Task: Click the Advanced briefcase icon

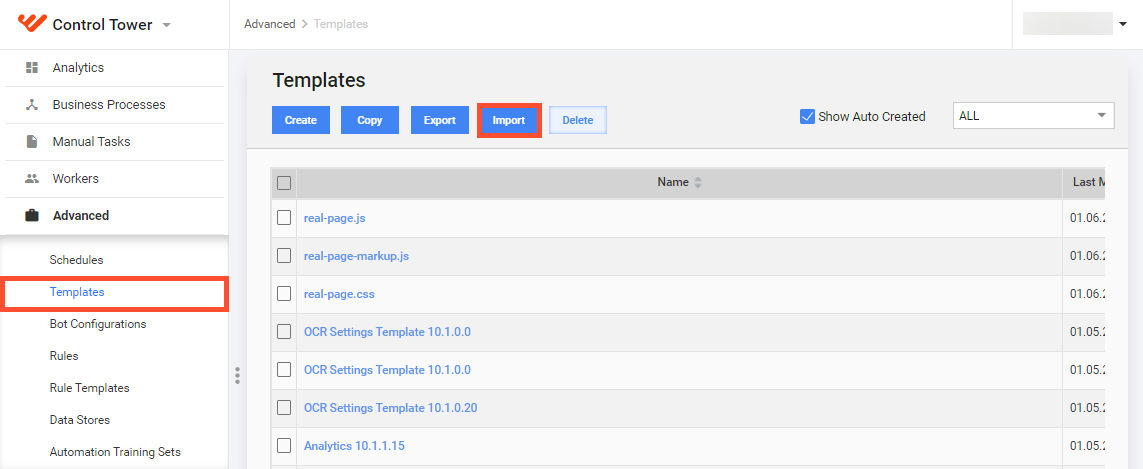Action: [31, 215]
